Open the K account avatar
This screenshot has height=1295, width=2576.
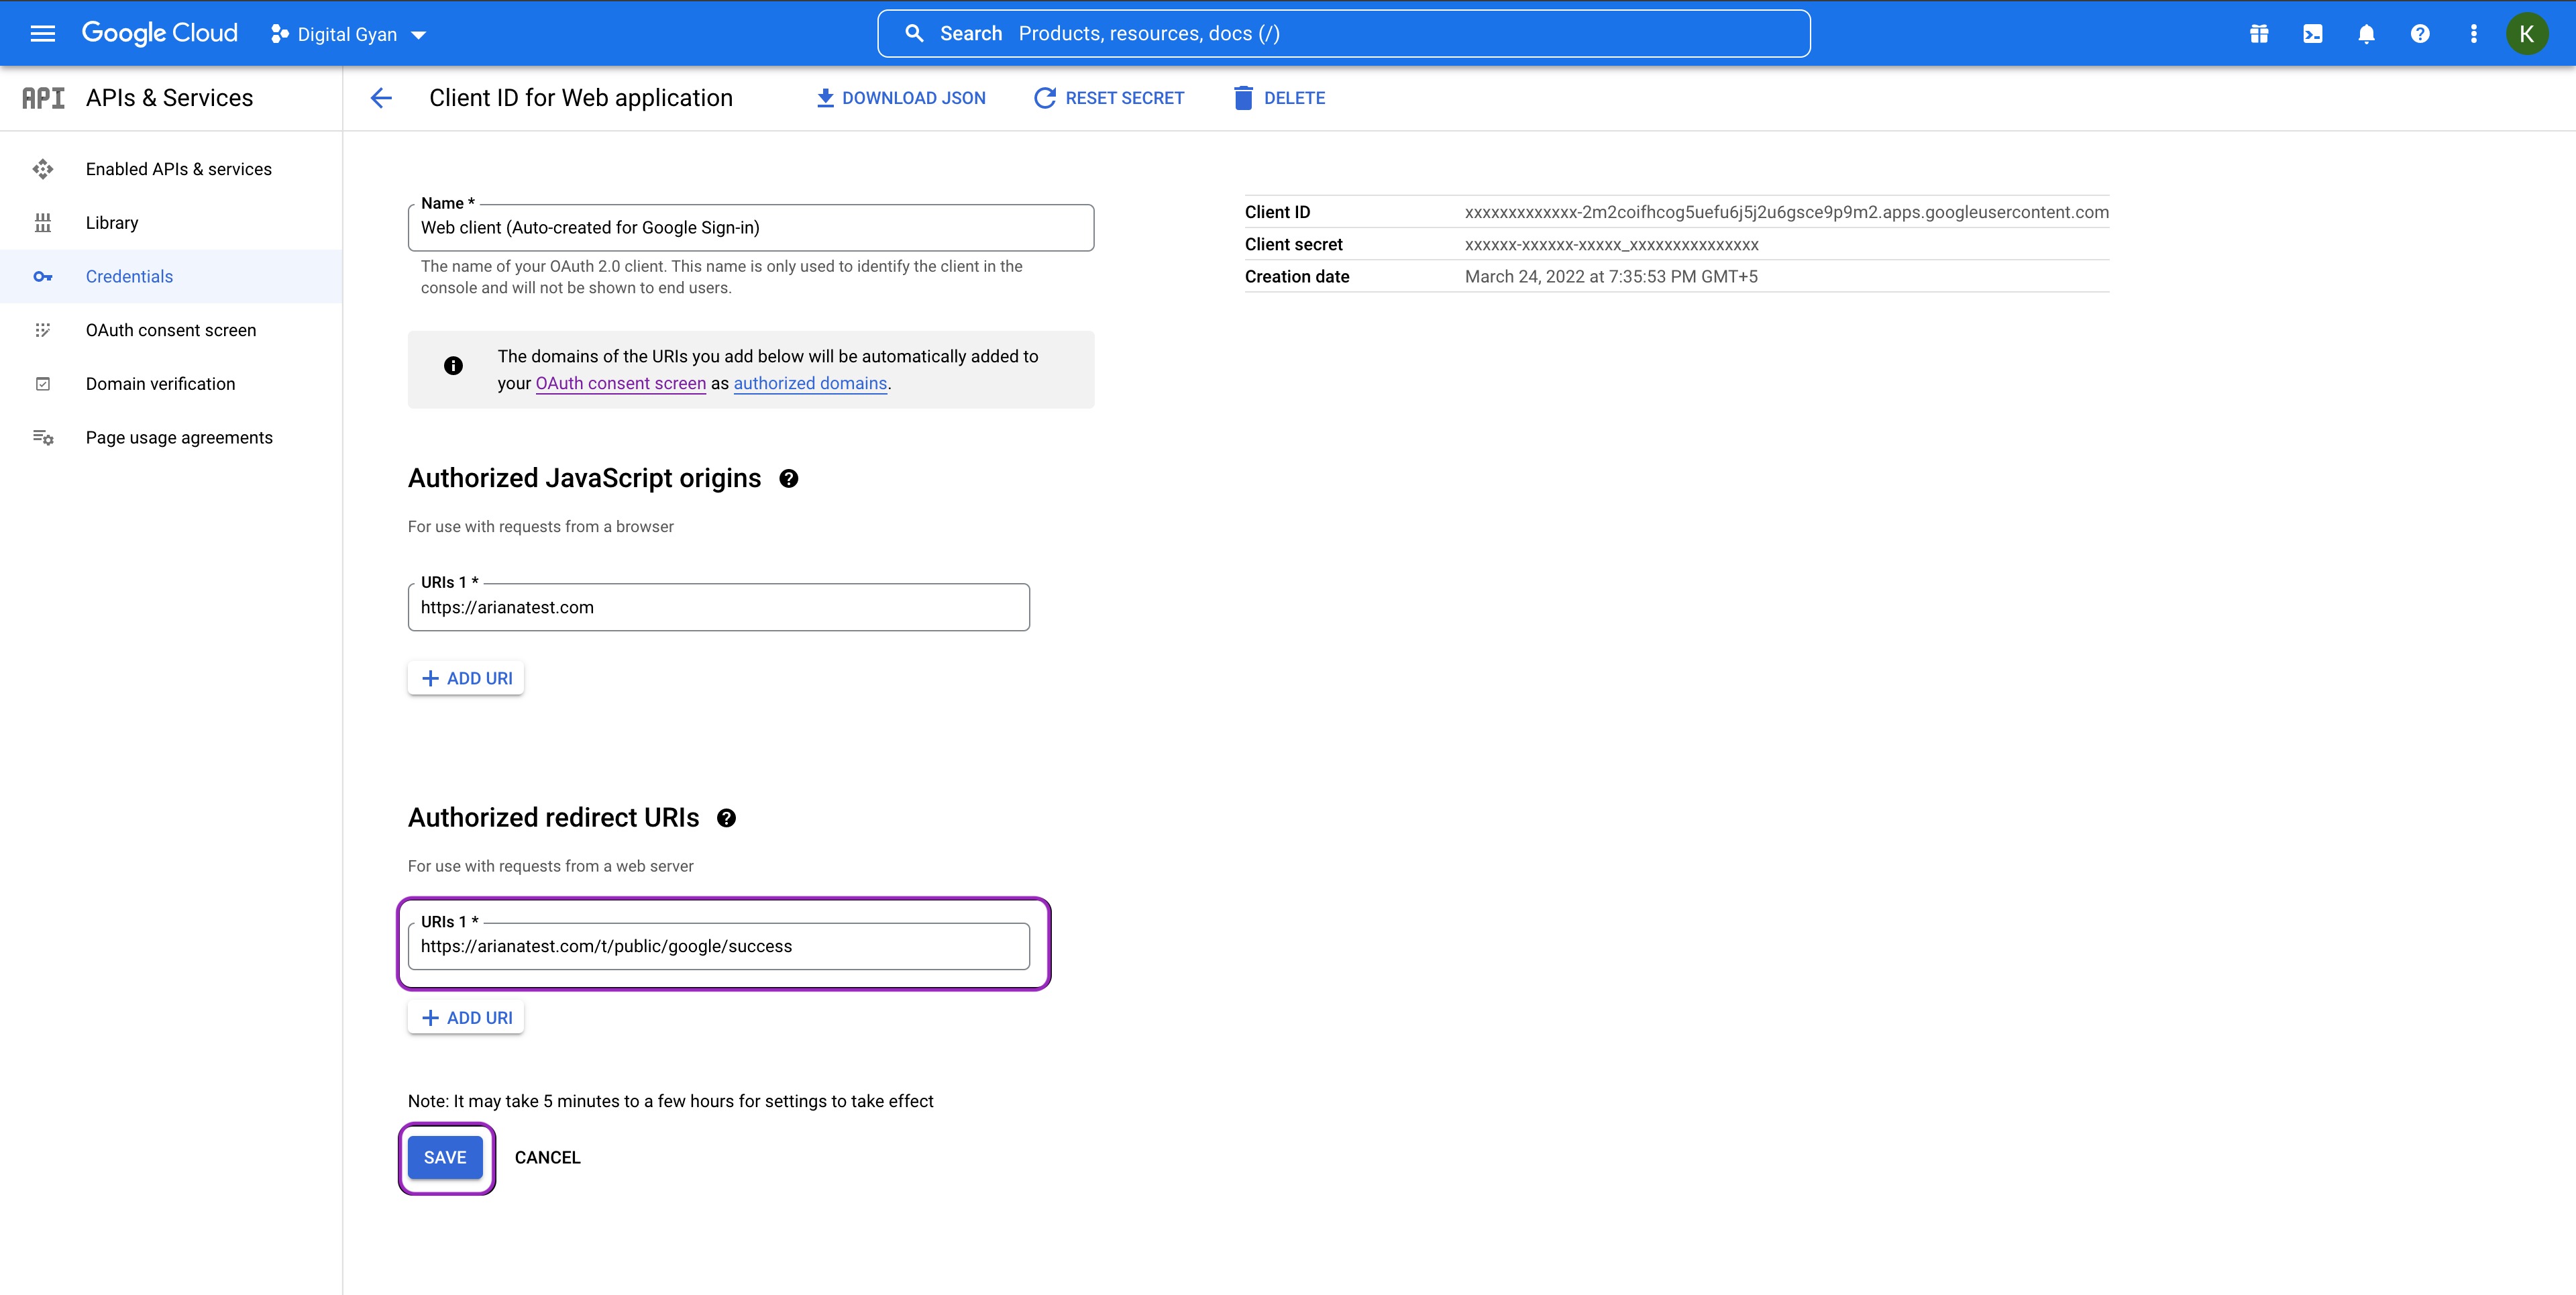pyautogui.click(x=2526, y=34)
